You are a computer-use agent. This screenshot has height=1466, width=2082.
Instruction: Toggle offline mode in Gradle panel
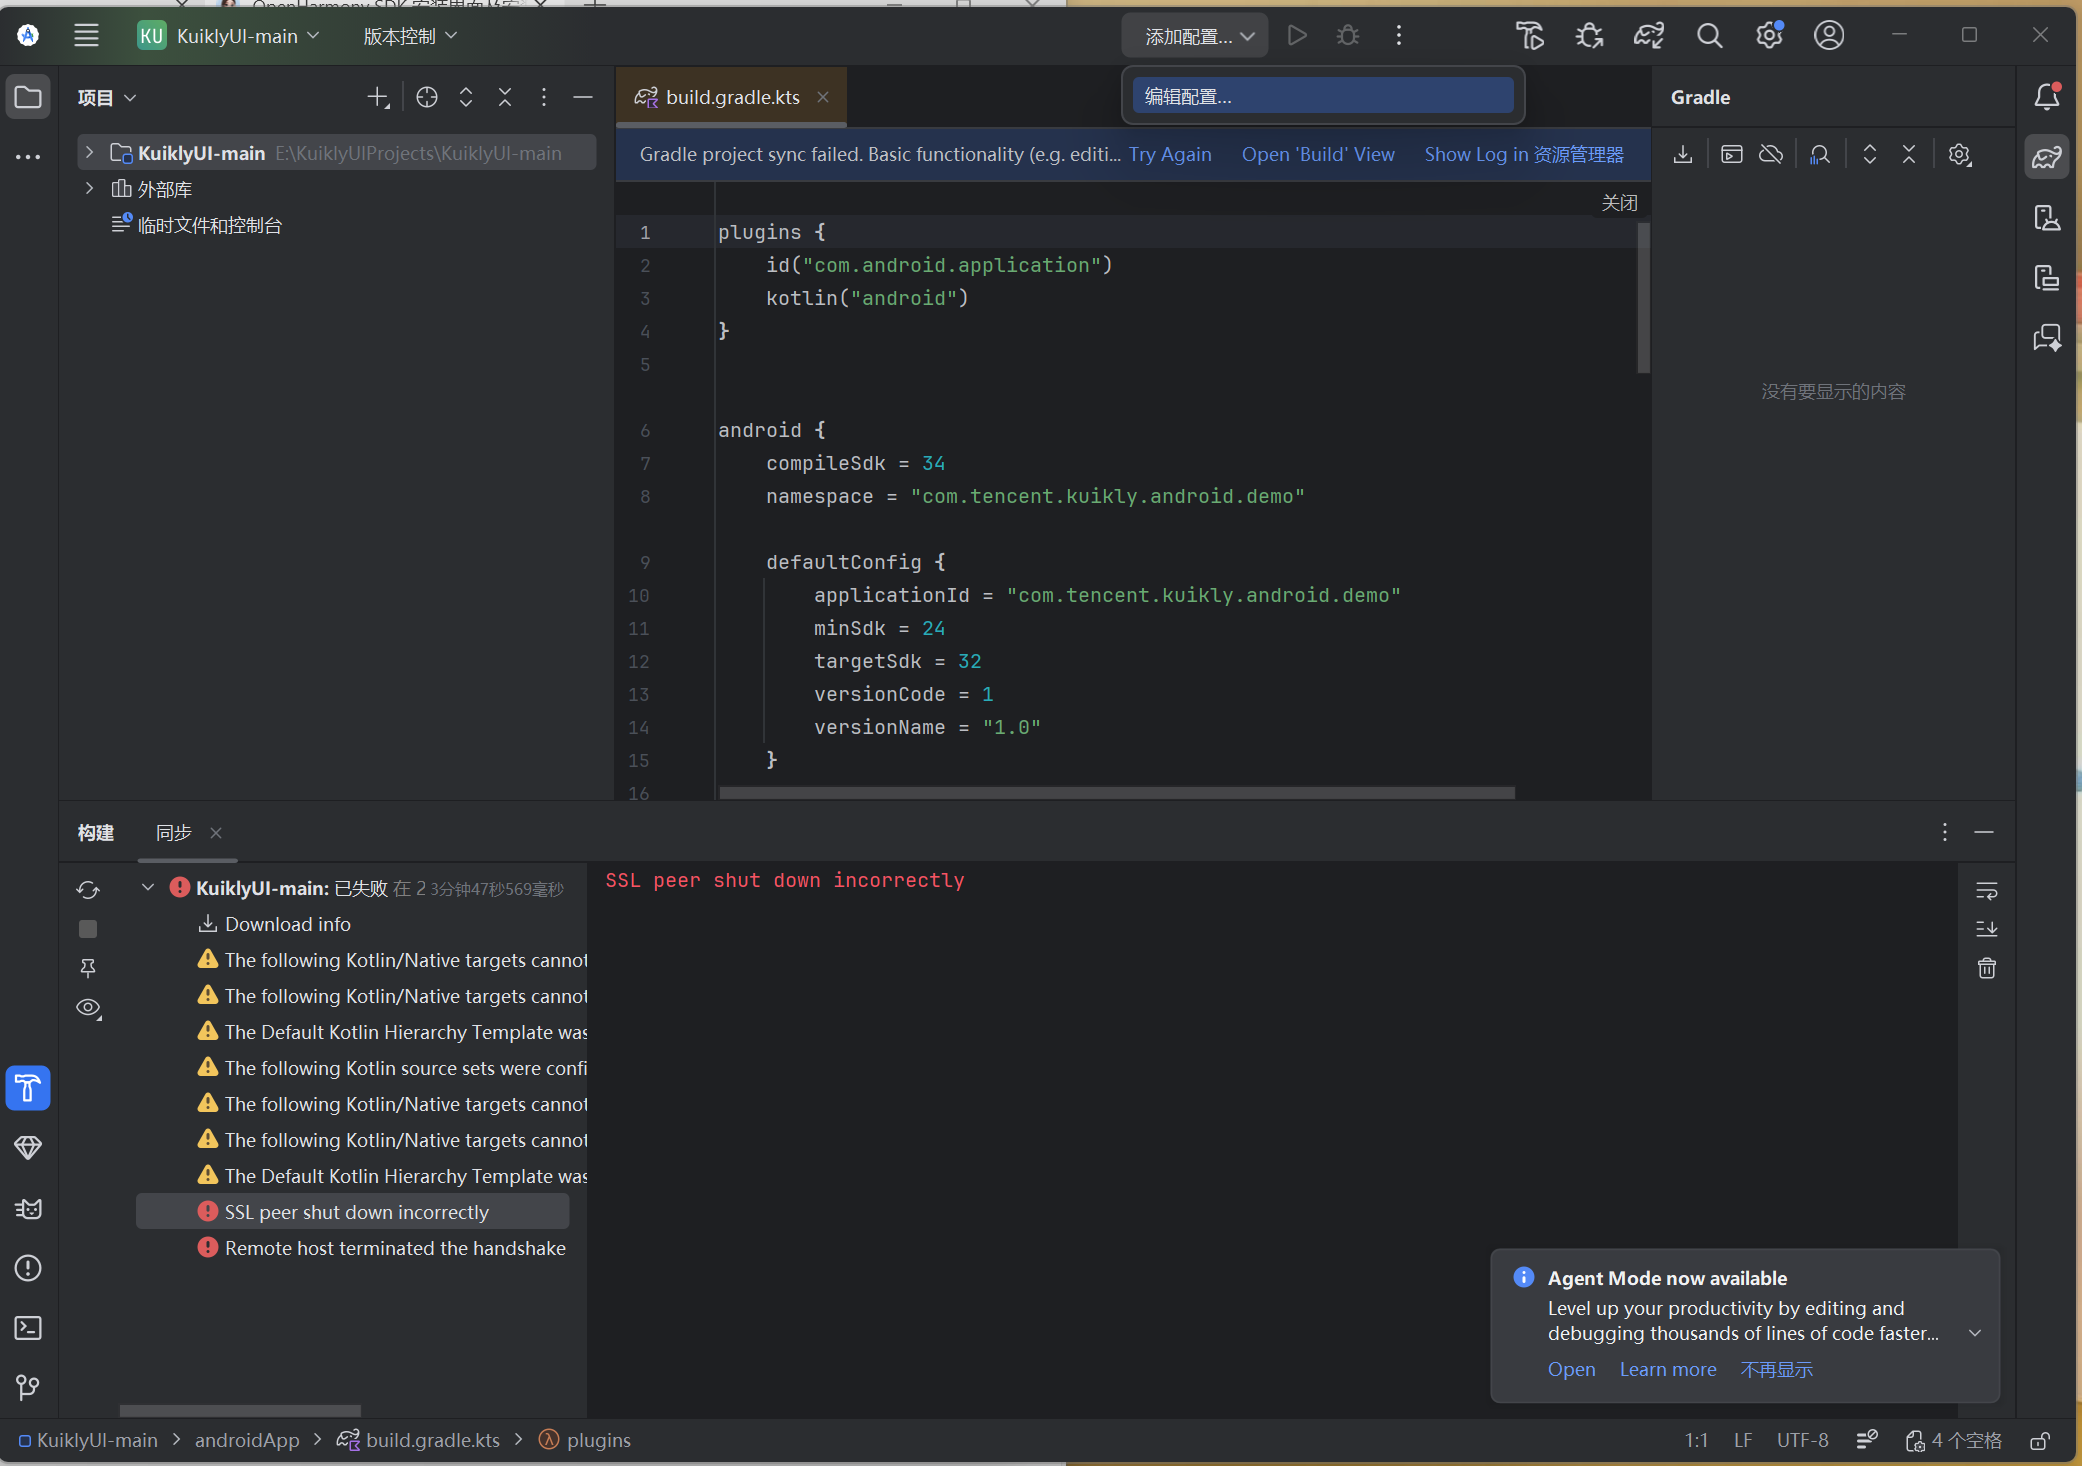pos(1771,155)
